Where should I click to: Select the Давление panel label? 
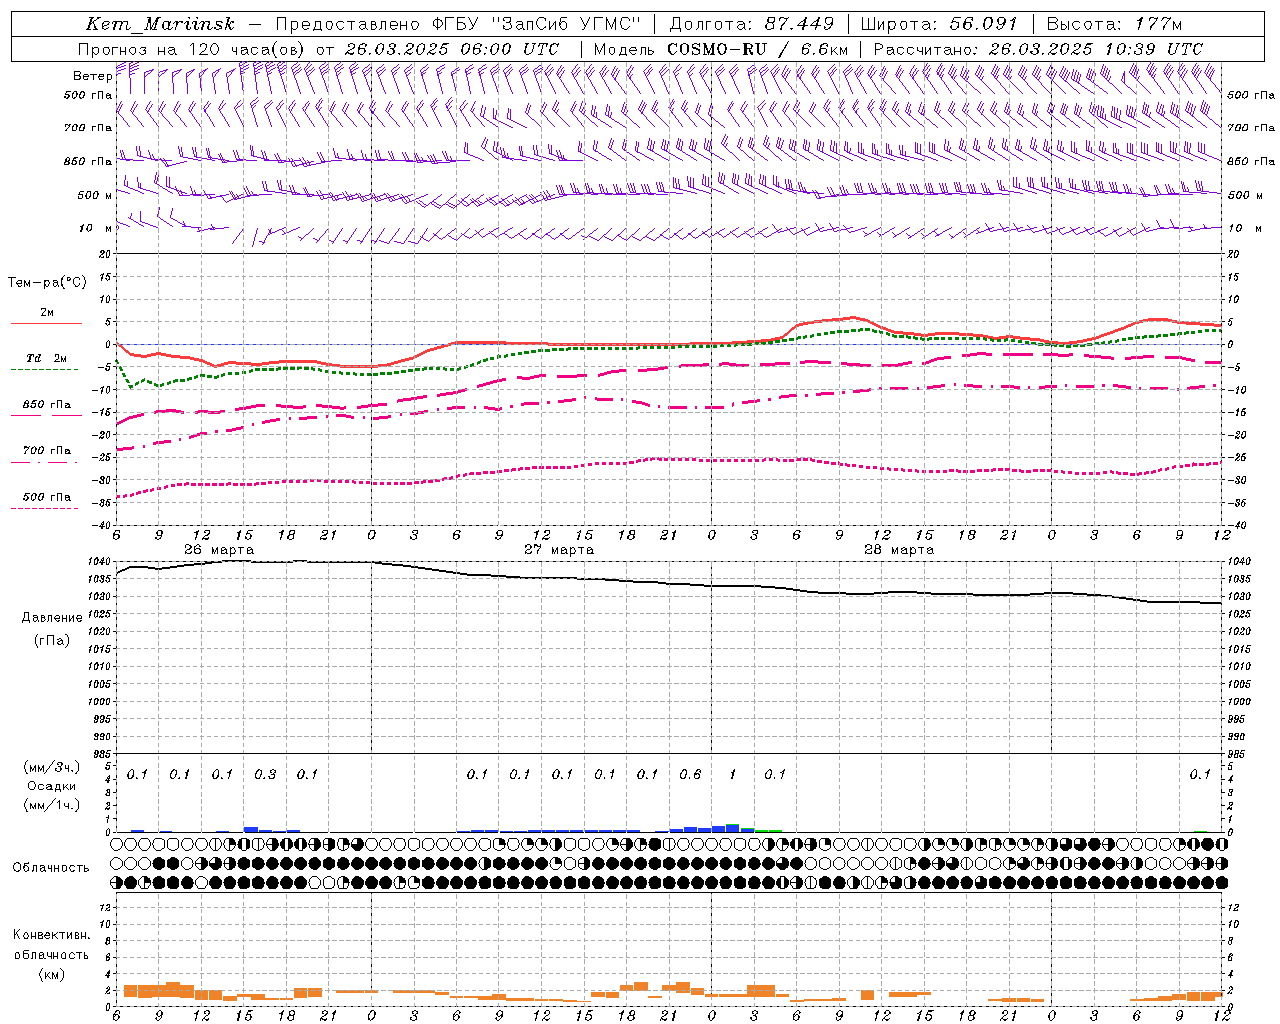tap(52, 618)
